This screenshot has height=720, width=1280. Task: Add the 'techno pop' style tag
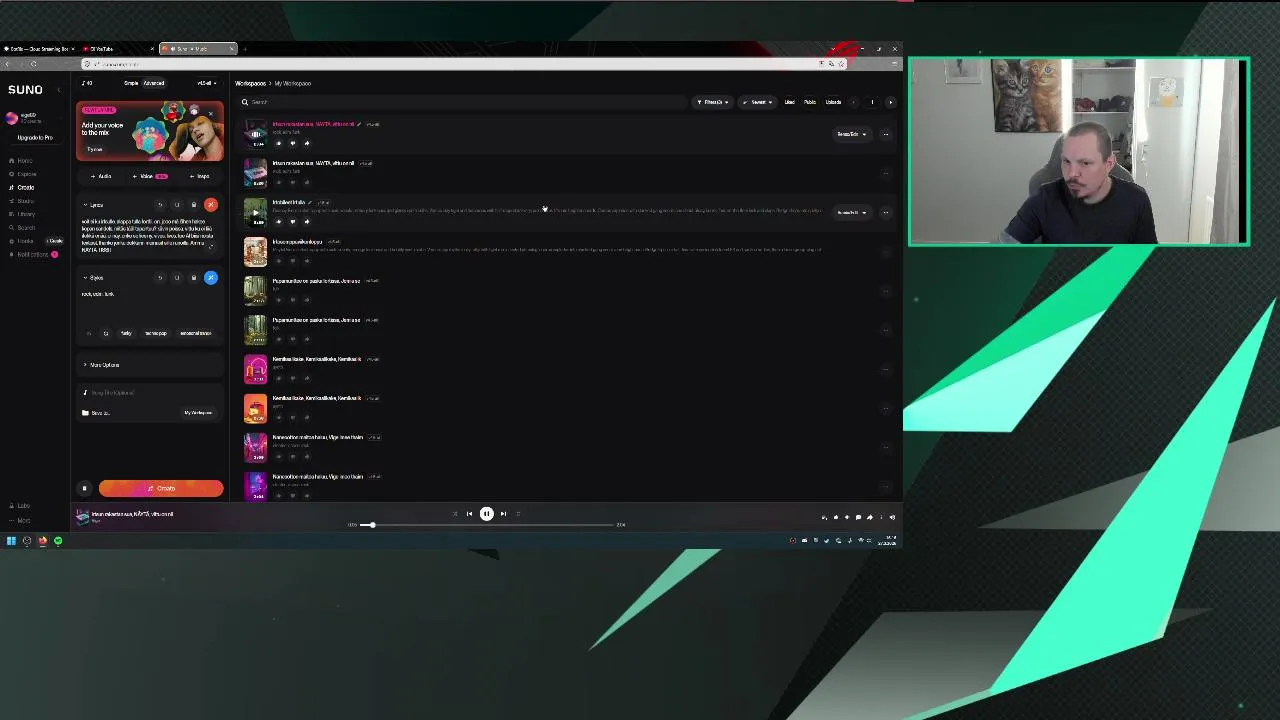click(155, 333)
